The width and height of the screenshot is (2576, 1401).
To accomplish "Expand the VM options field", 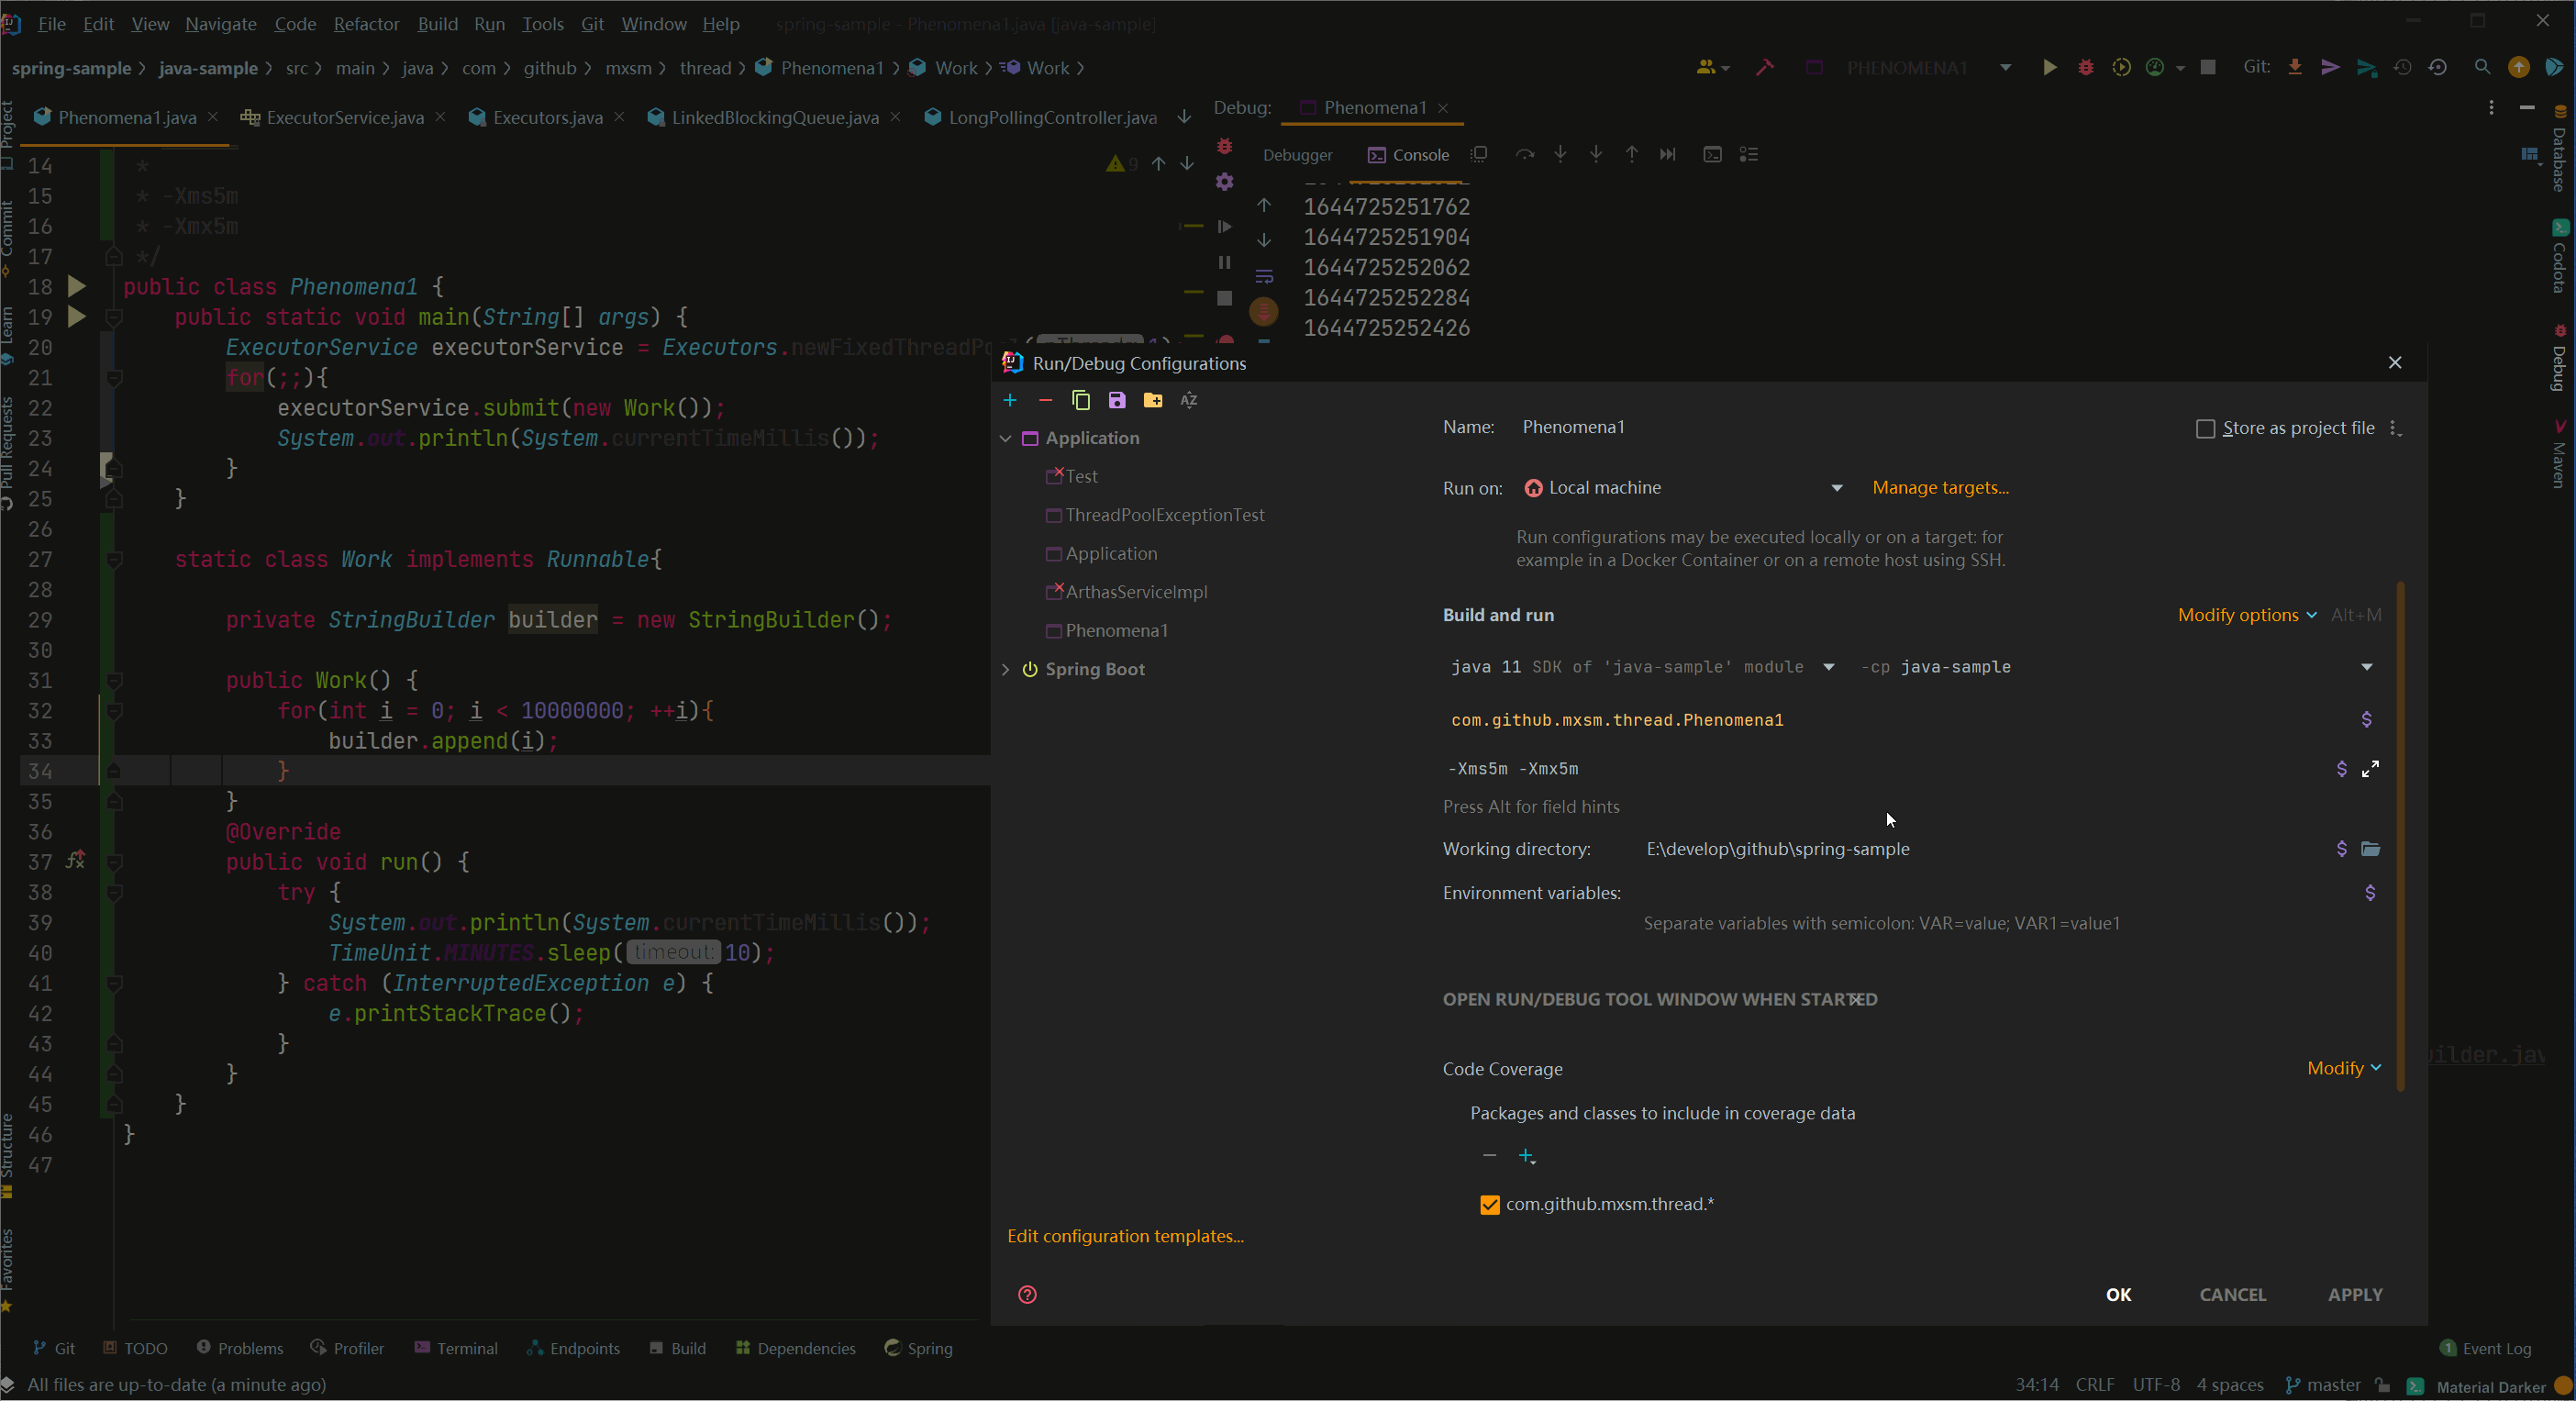I will (x=2370, y=769).
